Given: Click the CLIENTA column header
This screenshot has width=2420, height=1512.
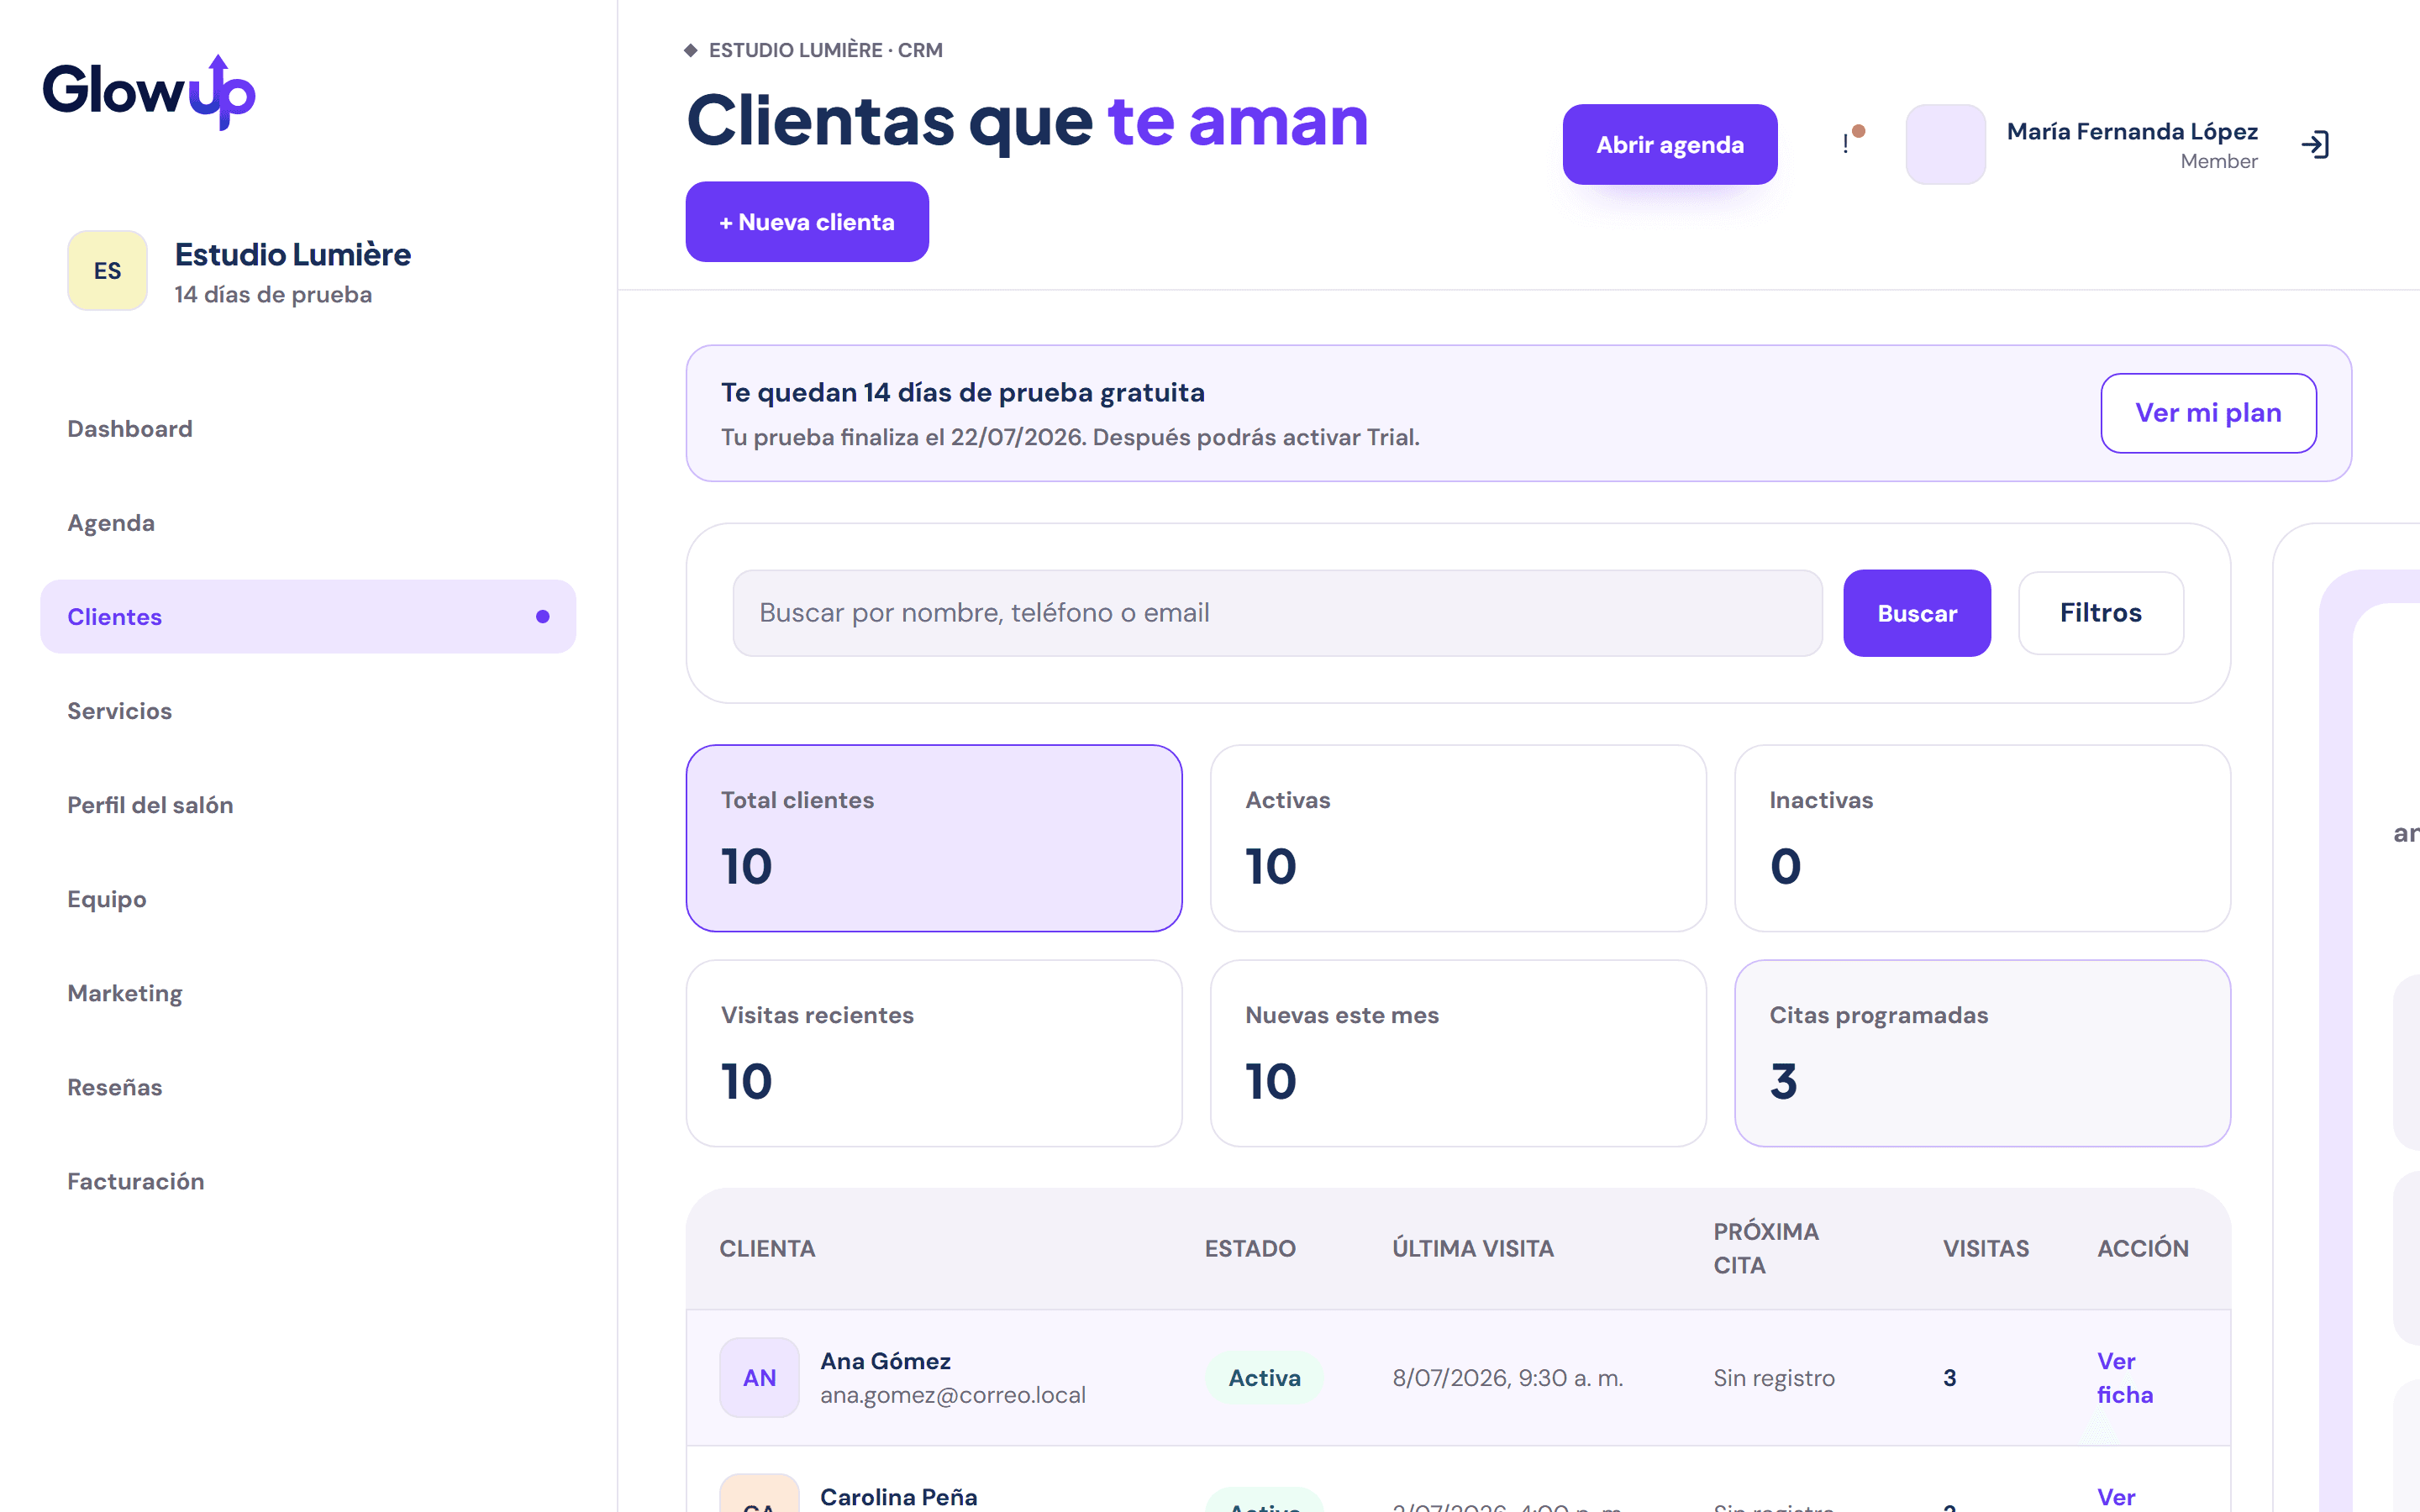Looking at the screenshot, I should [767, 1248].
